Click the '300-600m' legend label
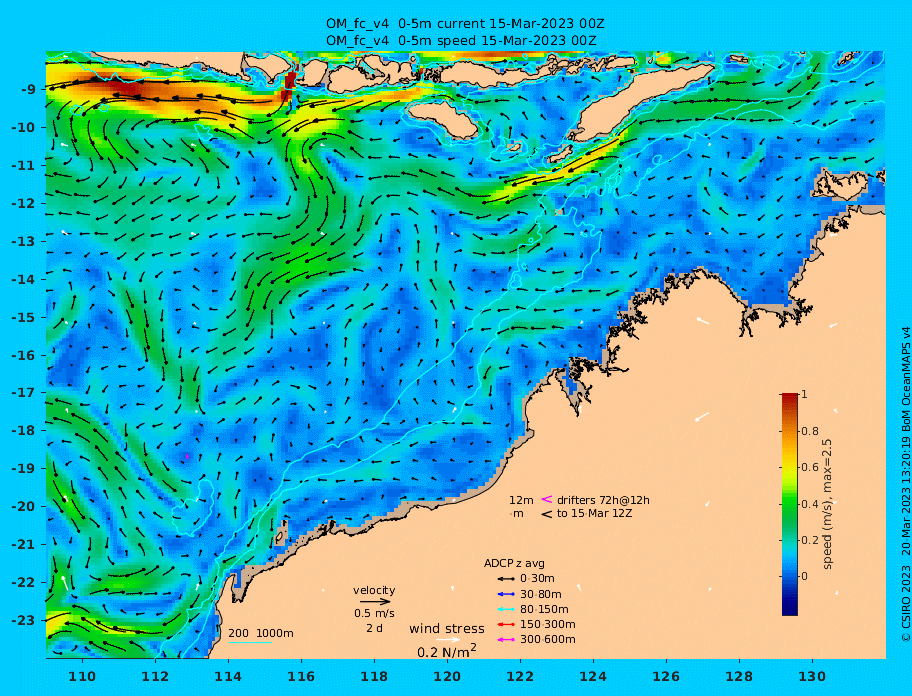 point(547,640)
